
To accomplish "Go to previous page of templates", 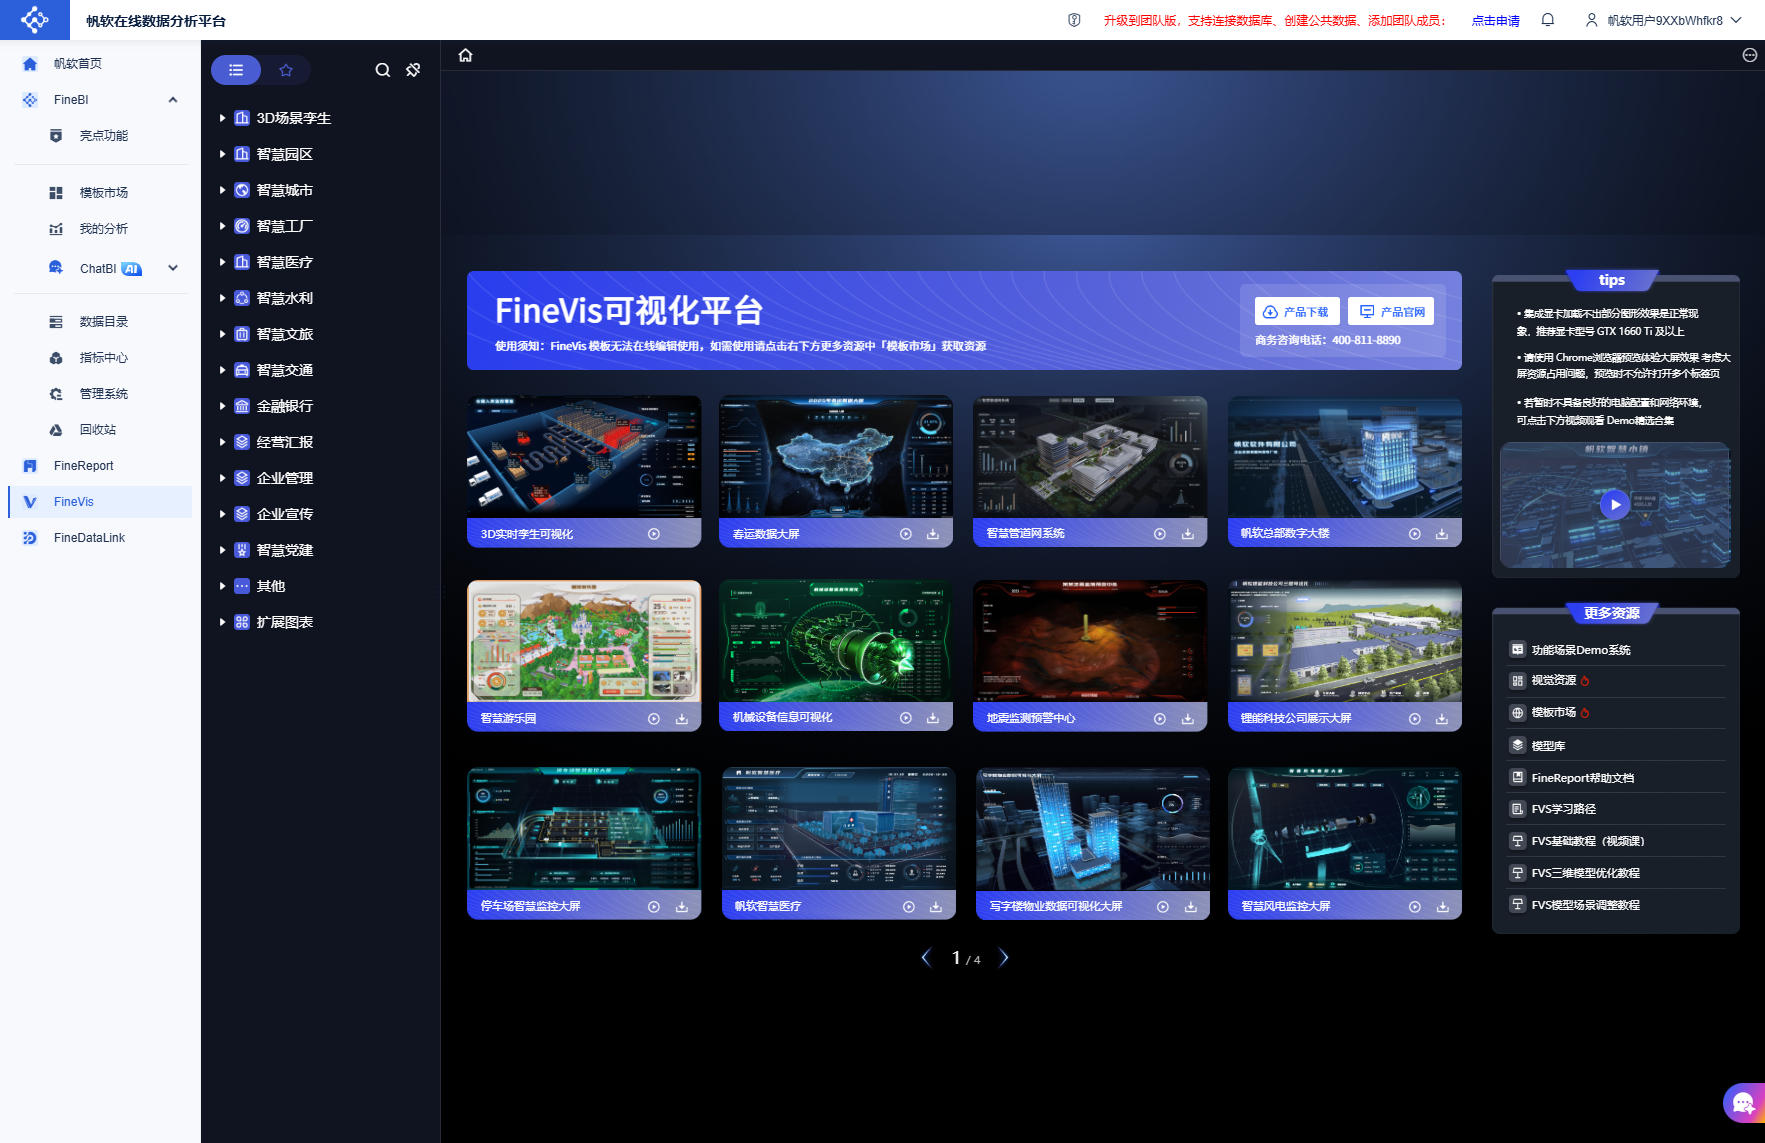I will point(926,958).
